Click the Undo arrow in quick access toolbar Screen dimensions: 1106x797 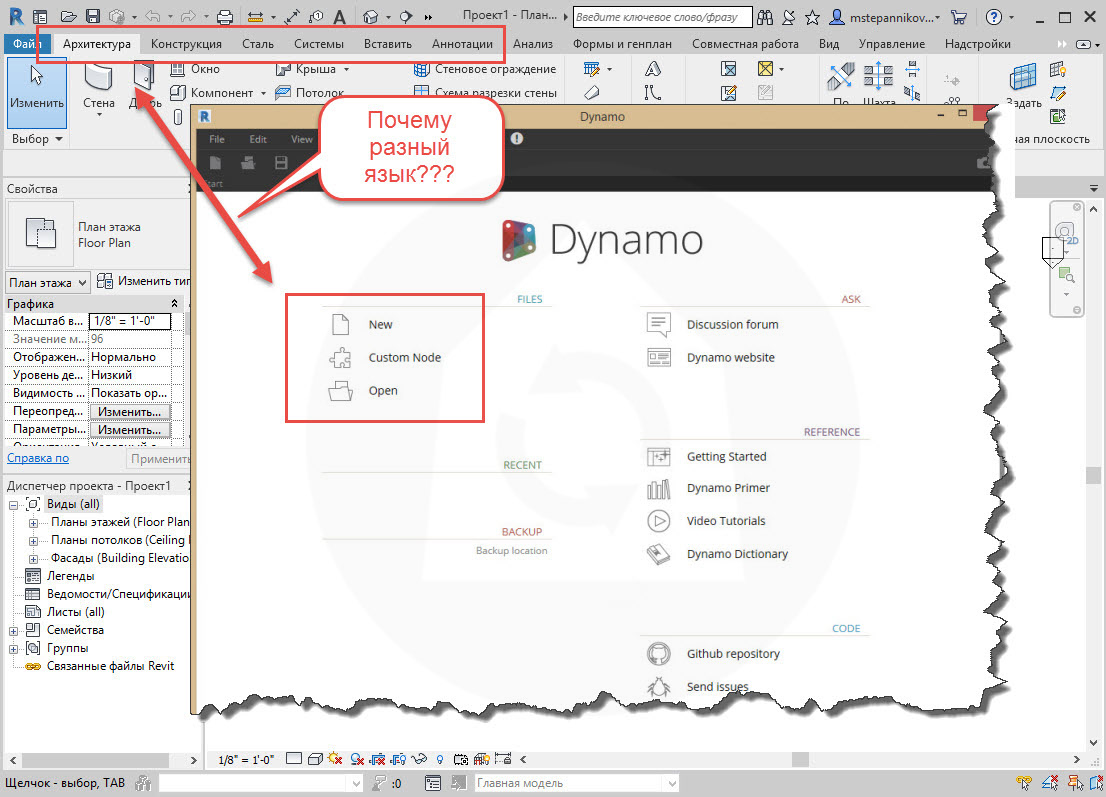pyautogui.click(x=153, y=16)
